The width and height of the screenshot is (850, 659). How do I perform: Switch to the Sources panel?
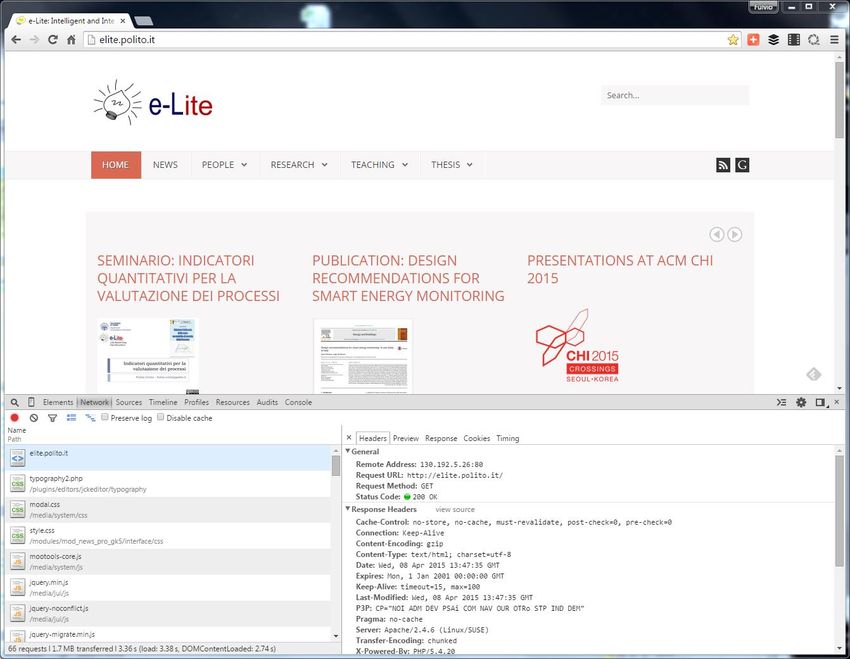coord(128,402)
